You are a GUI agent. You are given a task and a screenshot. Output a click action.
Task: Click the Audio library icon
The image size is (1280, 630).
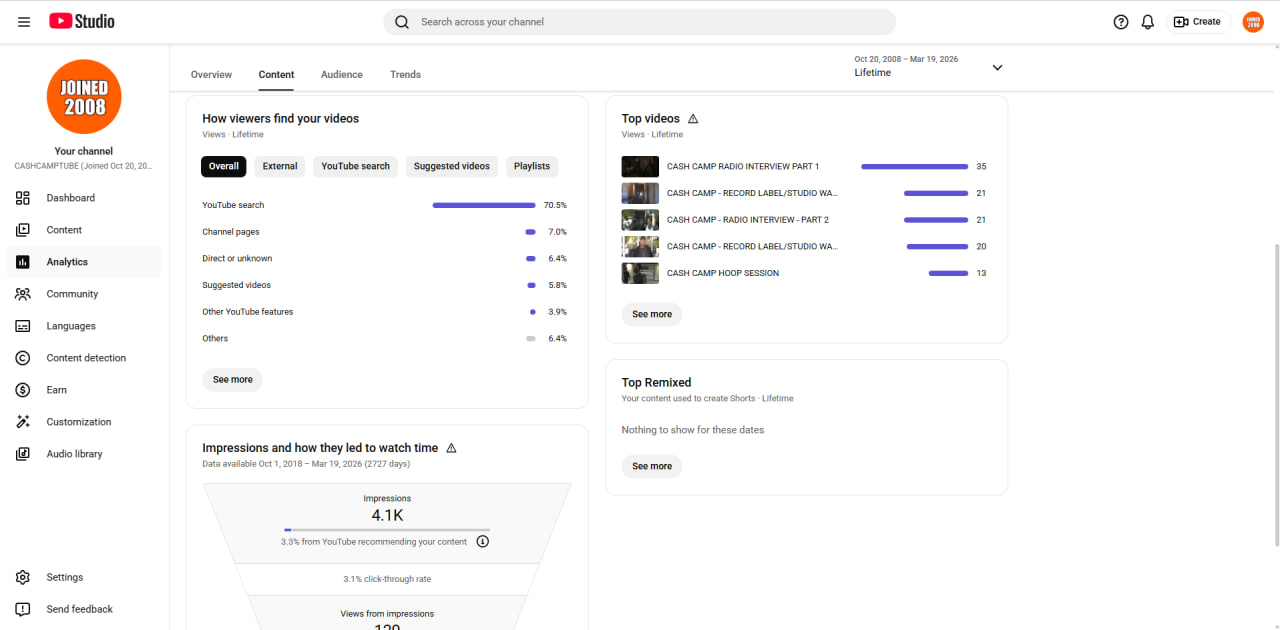click(23, 454)
